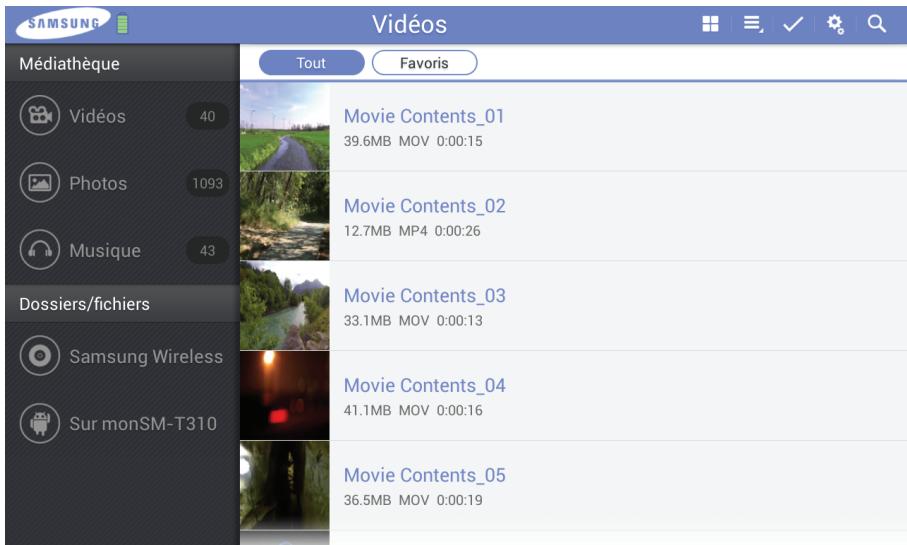Tap the Vidéos page title

(x=409, y=24)
